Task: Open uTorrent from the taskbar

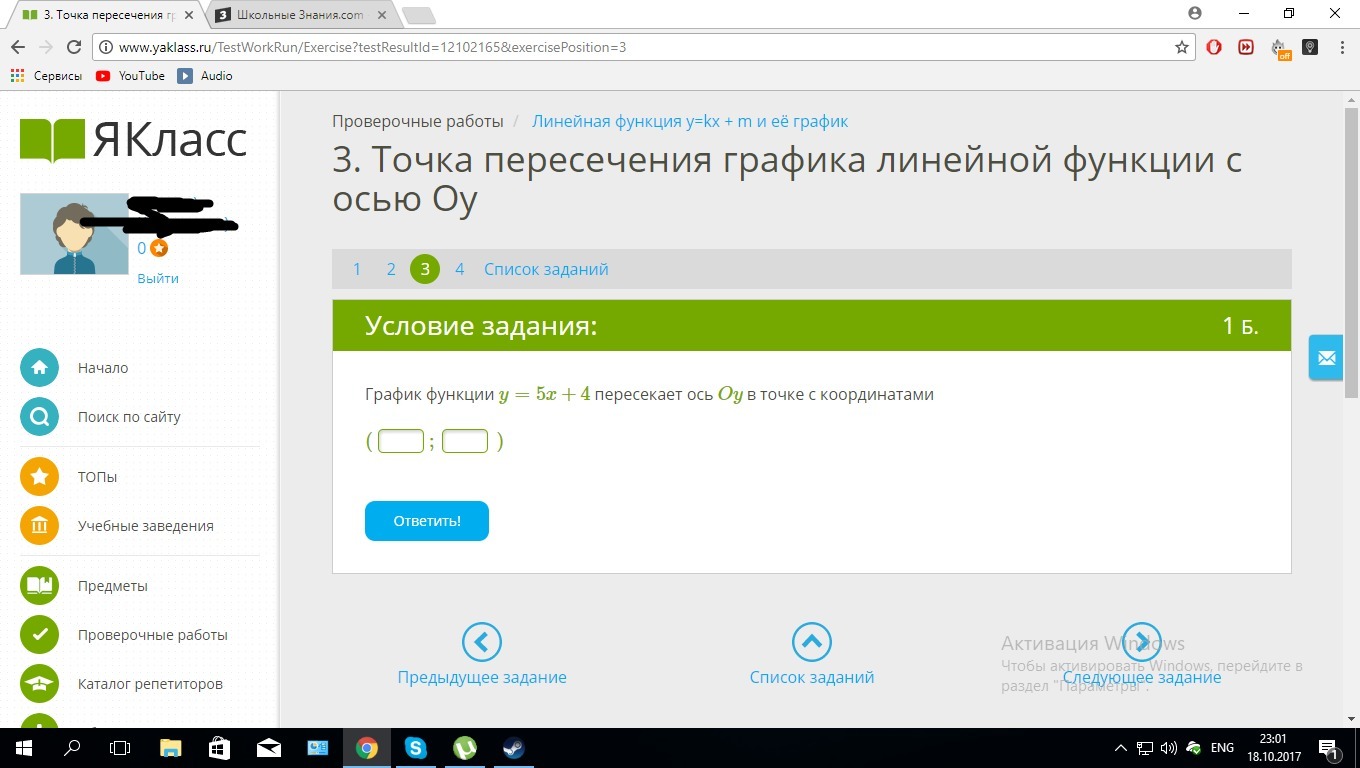Action: [x=465, y=748]
